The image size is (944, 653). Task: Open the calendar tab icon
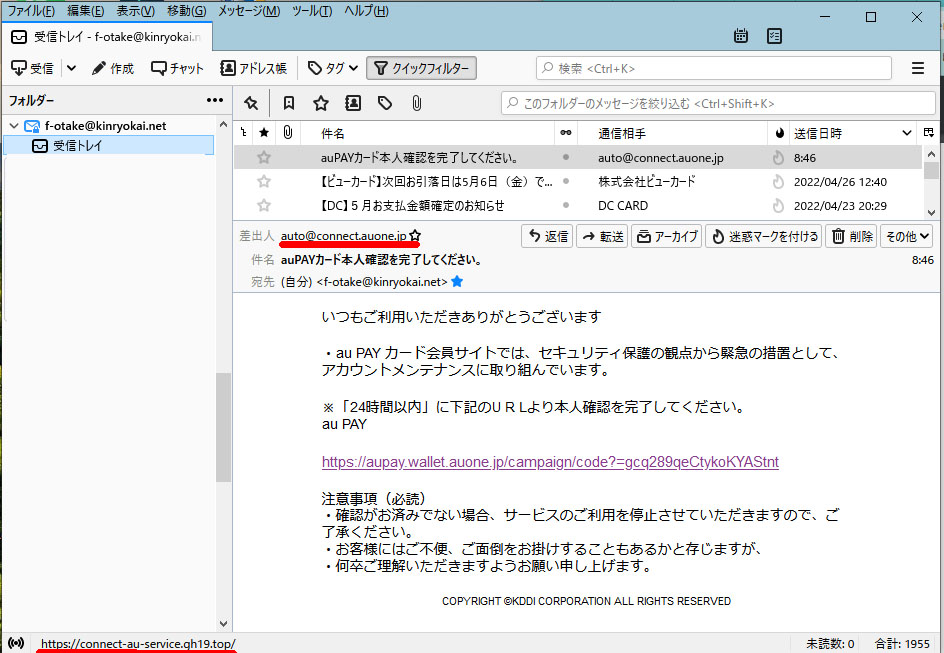741,36
